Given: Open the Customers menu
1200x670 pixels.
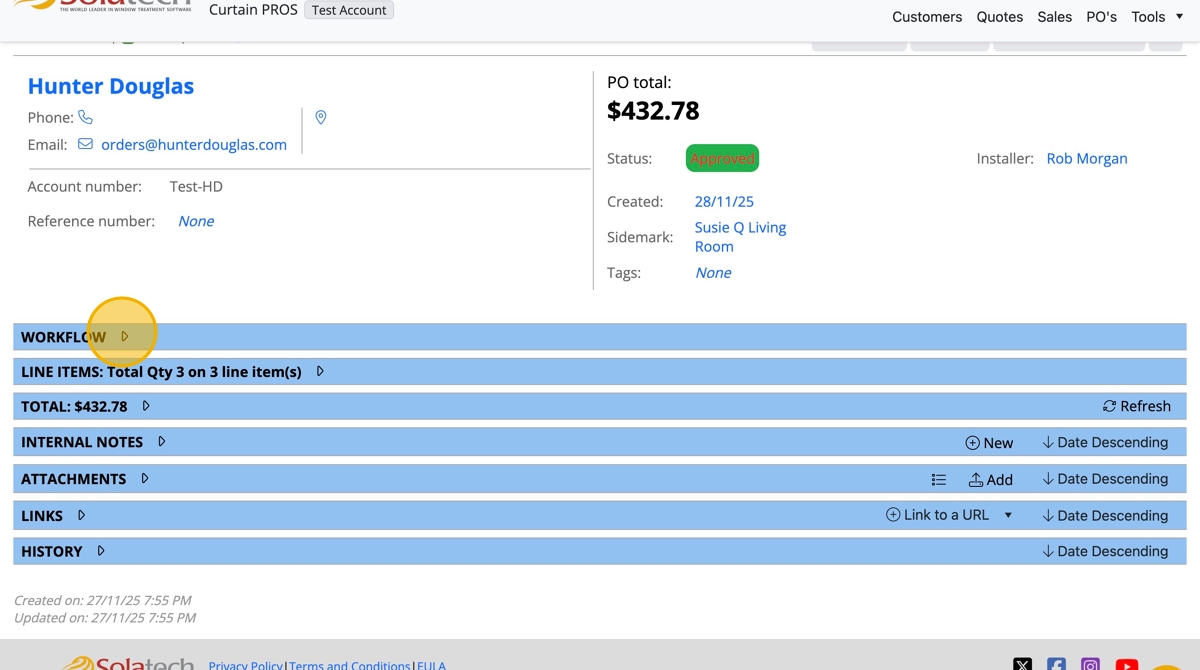Looking at the screenshot, I should (927, 16).
